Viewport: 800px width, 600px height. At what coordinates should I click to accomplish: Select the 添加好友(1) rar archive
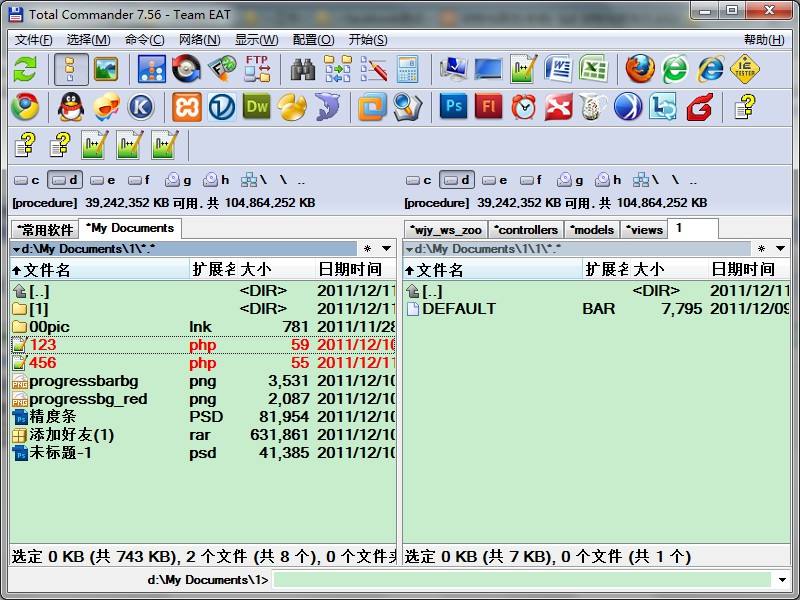click(x=203, y=435)
